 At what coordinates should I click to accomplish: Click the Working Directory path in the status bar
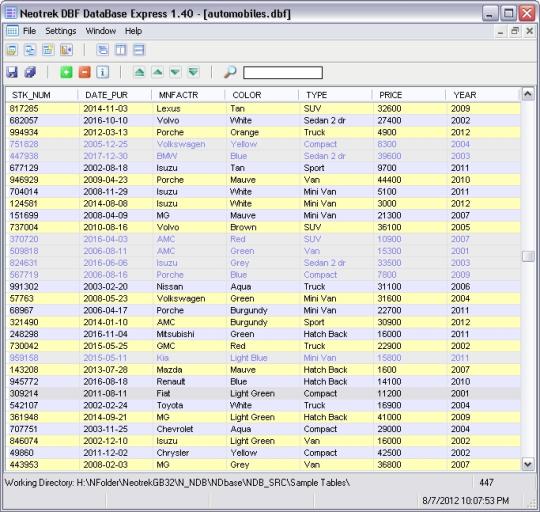tap(177, 483)
